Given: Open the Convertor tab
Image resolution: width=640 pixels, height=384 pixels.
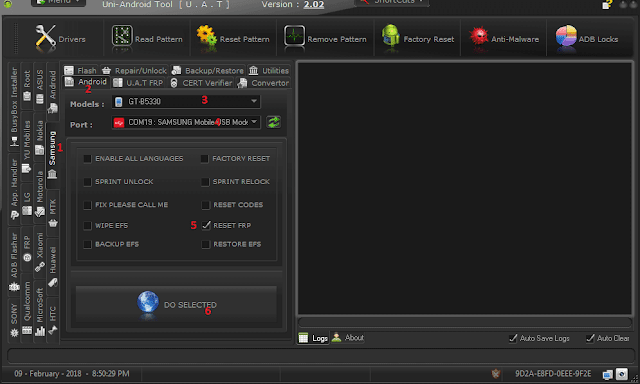Looking at the screenshot, I should point(263,83).
